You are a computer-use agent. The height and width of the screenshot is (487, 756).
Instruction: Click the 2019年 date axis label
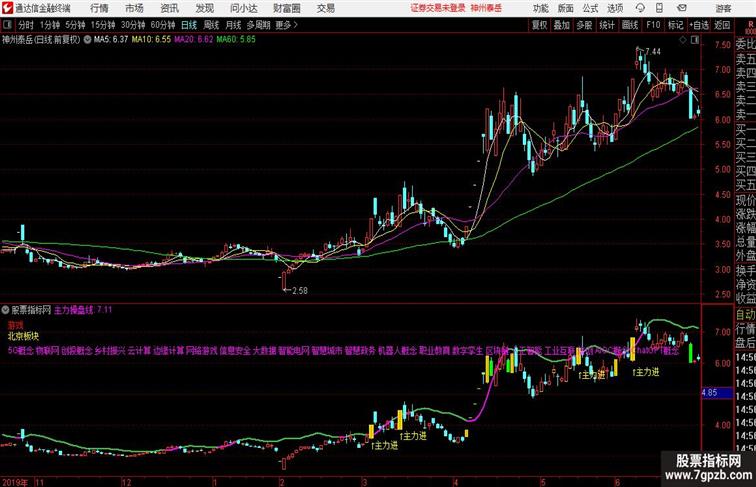15,482
